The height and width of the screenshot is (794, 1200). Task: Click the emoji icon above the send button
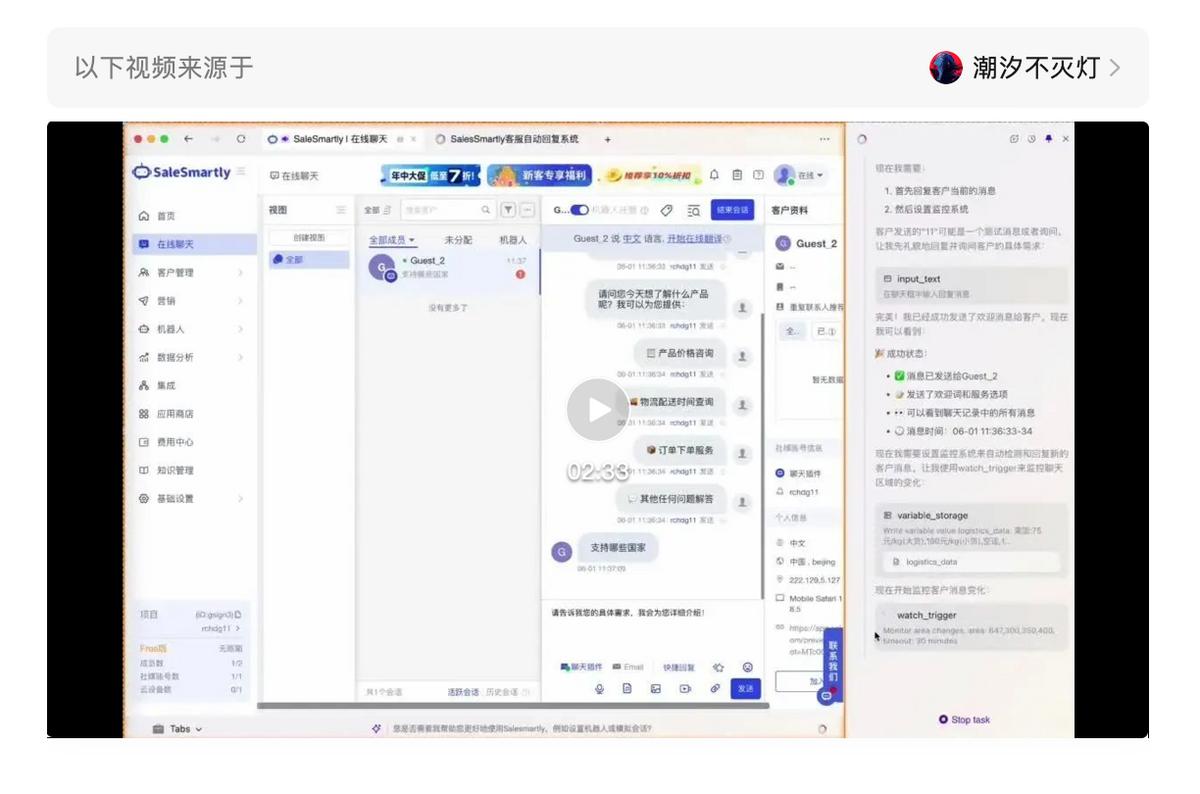pyautogui.click(x=748, y=668)
